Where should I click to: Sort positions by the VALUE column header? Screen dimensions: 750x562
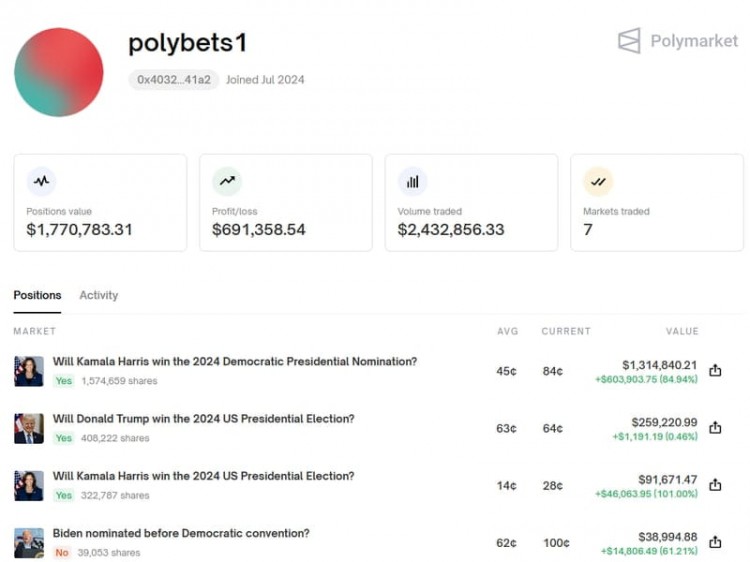[682, 331]
